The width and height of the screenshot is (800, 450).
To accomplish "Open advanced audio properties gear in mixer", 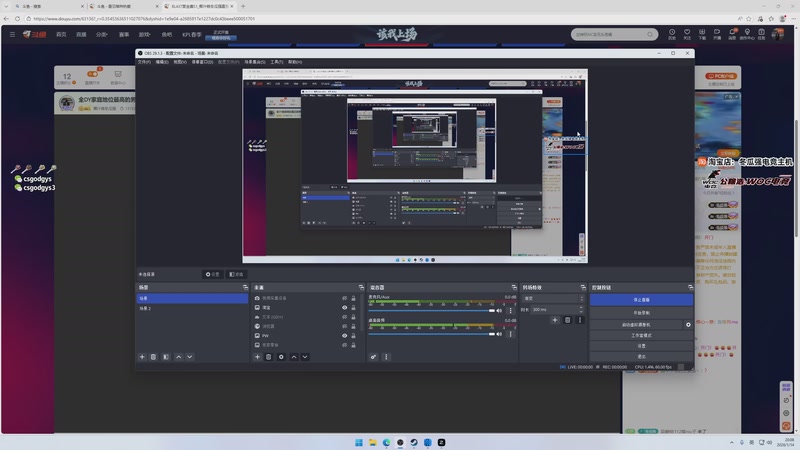I will (x=373, y=357).
